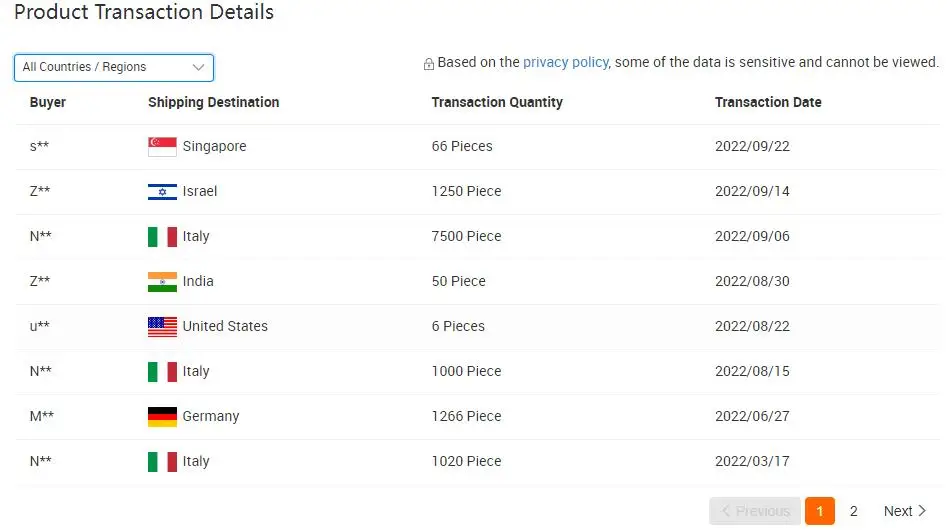Open the privacy policy link

565,62
